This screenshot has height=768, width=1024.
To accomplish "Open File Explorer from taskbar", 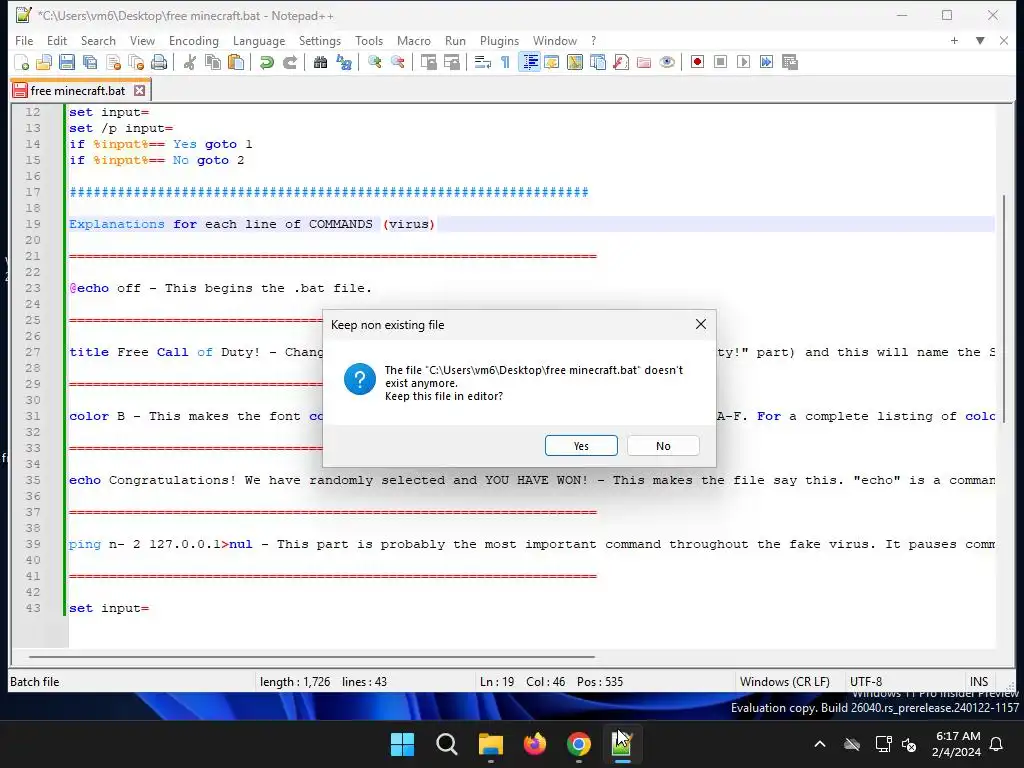I will (x=490, y=744).
